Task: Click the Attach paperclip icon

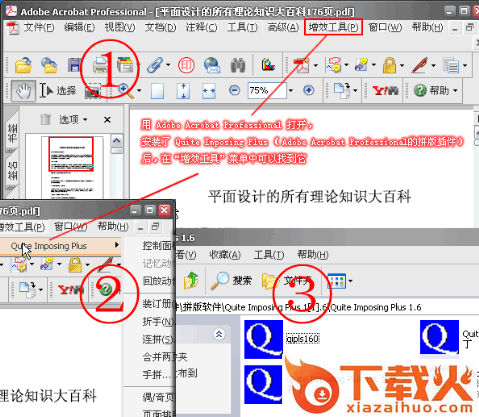Action: point(155,65)
